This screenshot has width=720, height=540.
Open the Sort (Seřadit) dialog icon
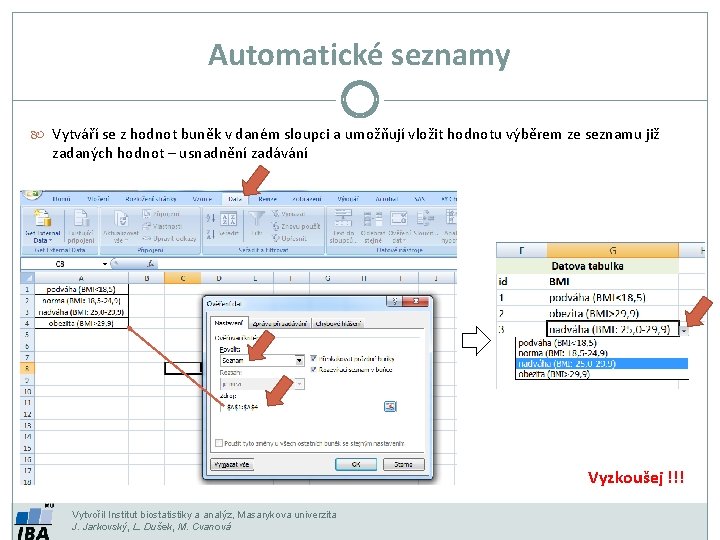pos(228,219)
